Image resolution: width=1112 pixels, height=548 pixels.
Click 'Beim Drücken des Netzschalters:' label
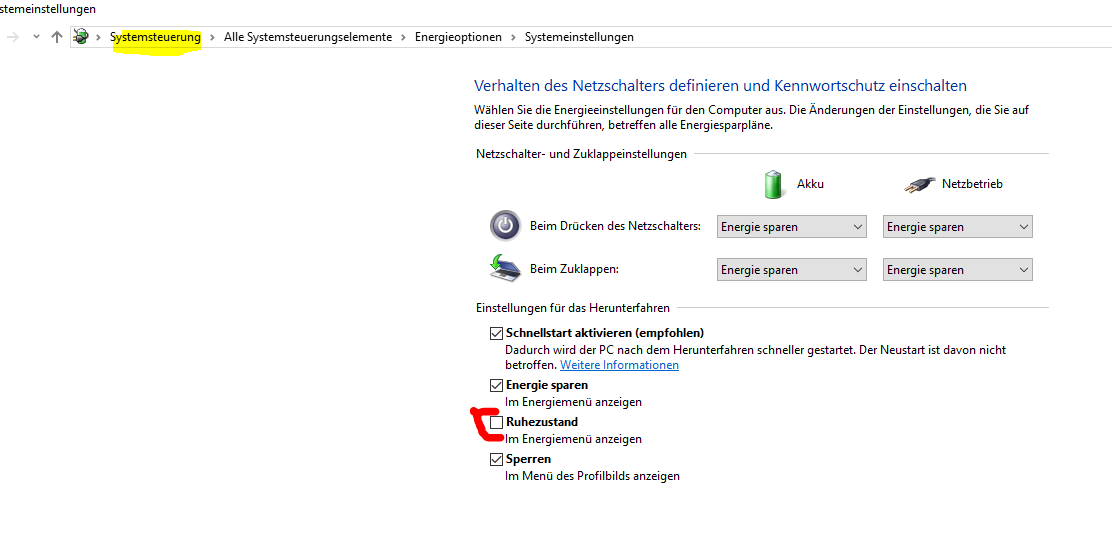(616, 226)
